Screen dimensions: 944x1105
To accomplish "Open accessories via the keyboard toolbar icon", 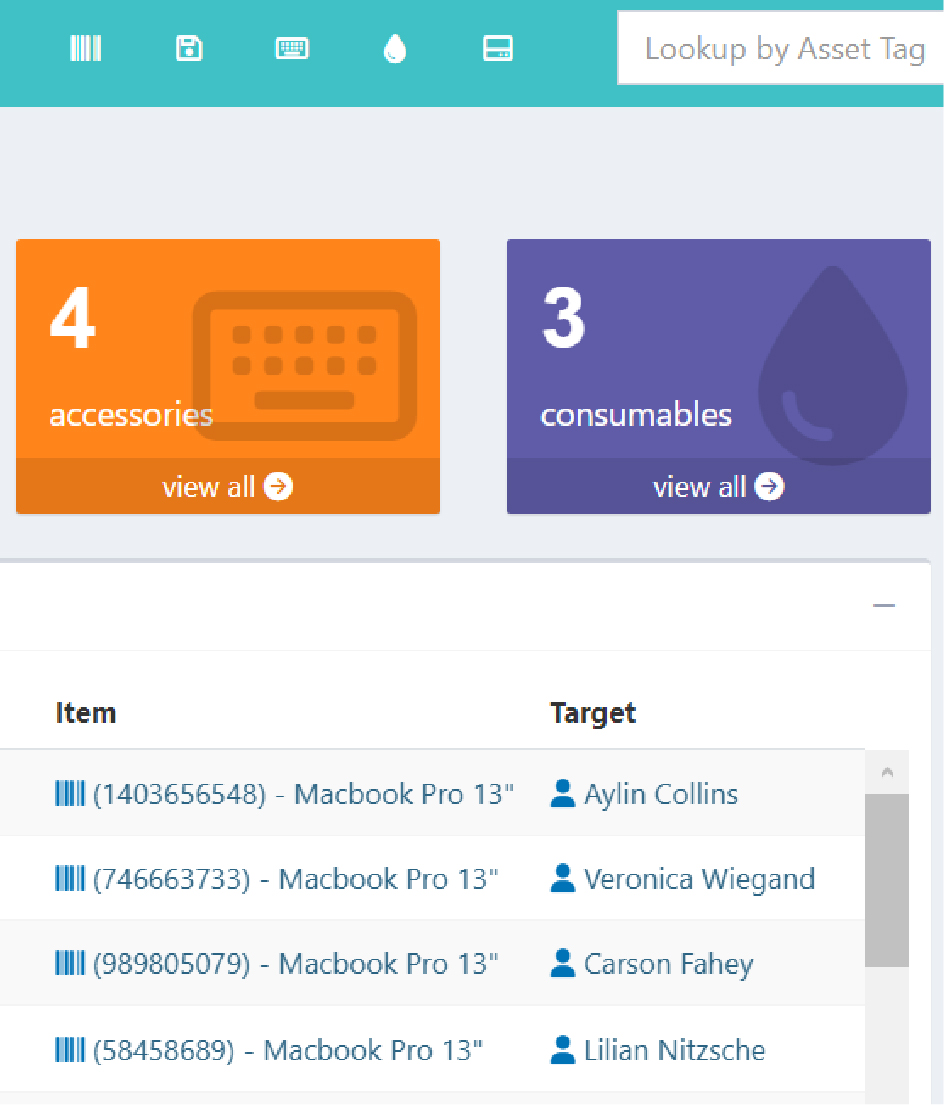I will point(292,47).
